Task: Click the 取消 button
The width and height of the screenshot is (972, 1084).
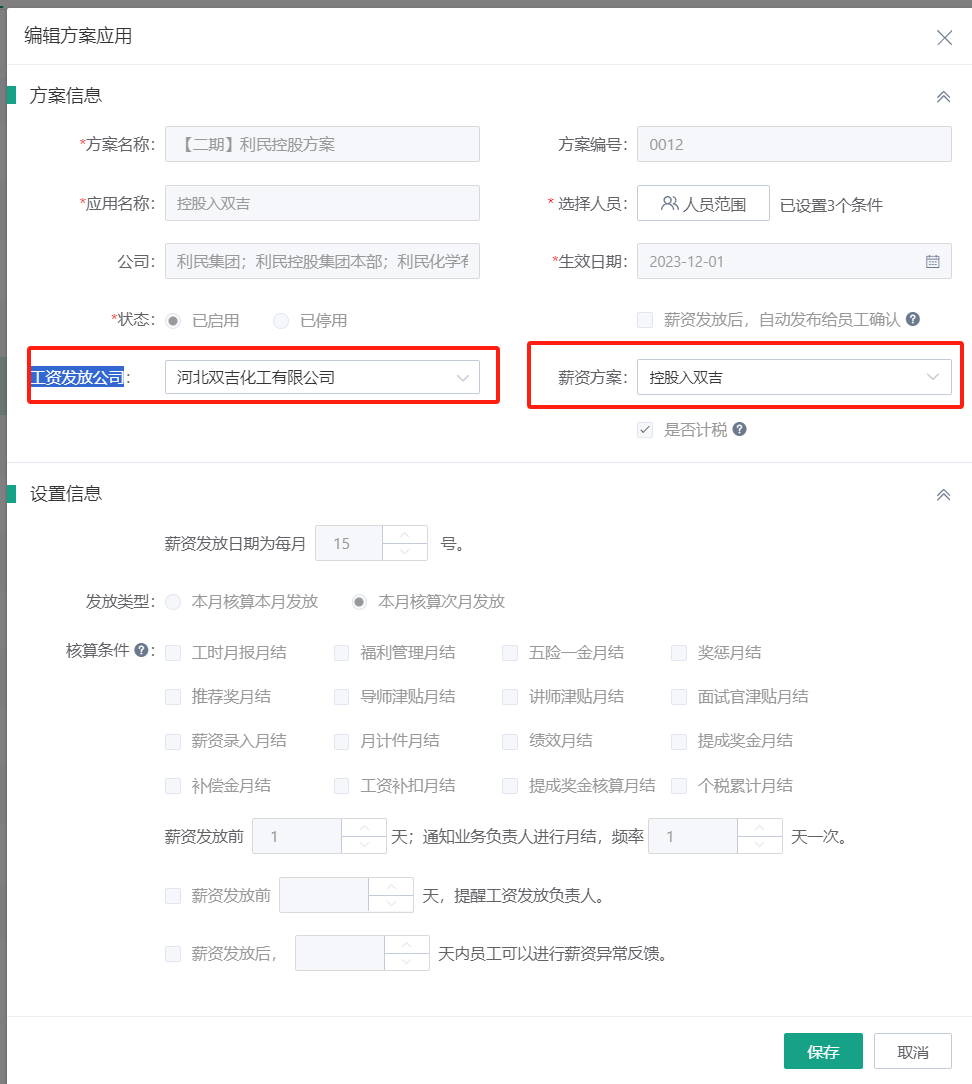Action: 911,1050
